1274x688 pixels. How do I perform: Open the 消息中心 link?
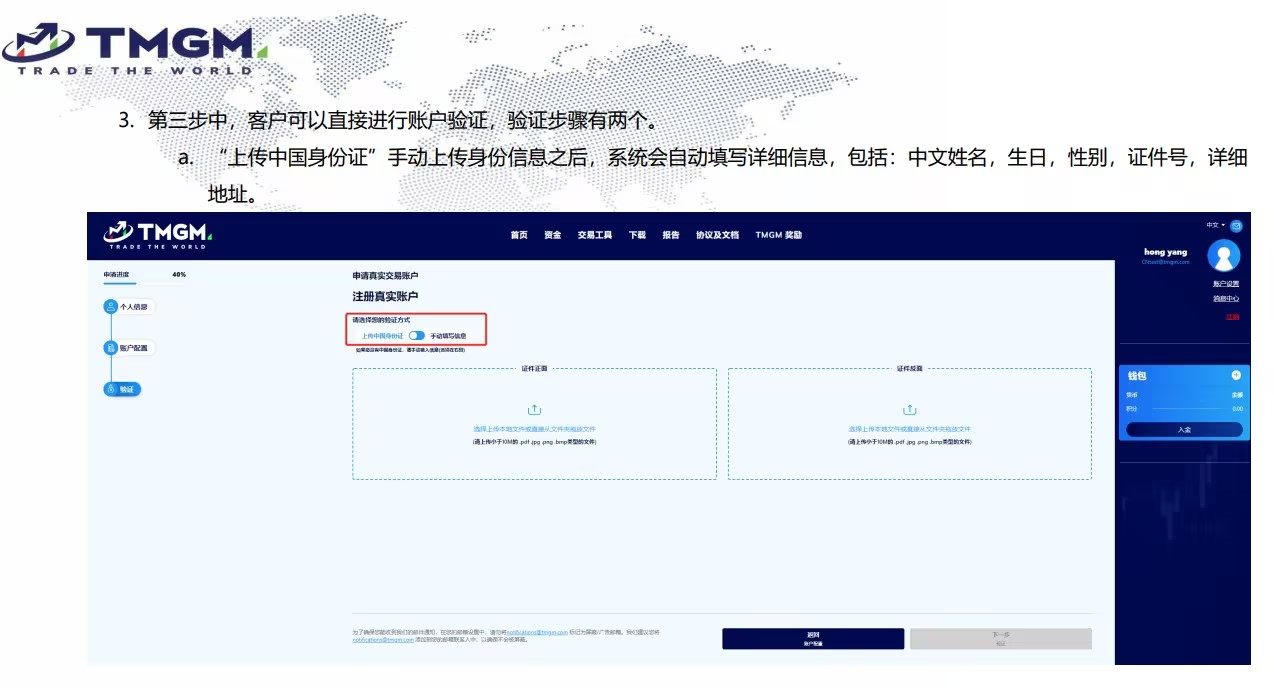(x=1226, y=298)
